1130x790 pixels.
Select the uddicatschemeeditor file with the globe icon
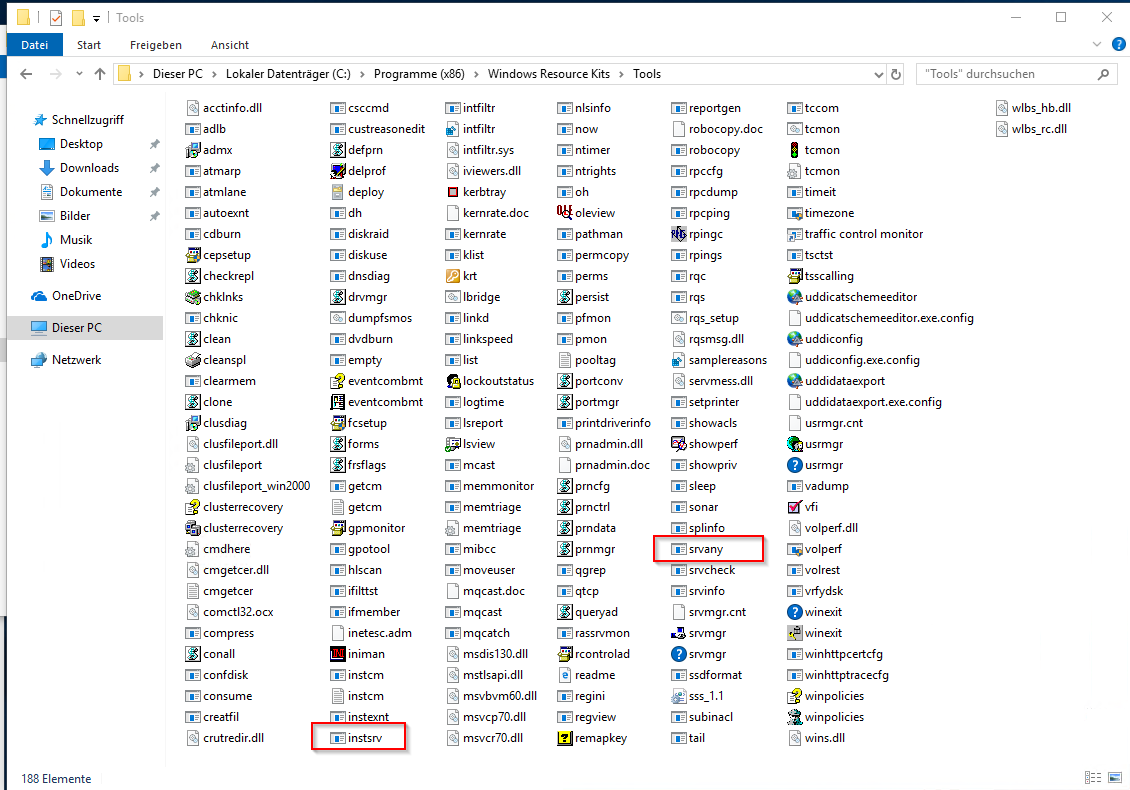point(853,297)
